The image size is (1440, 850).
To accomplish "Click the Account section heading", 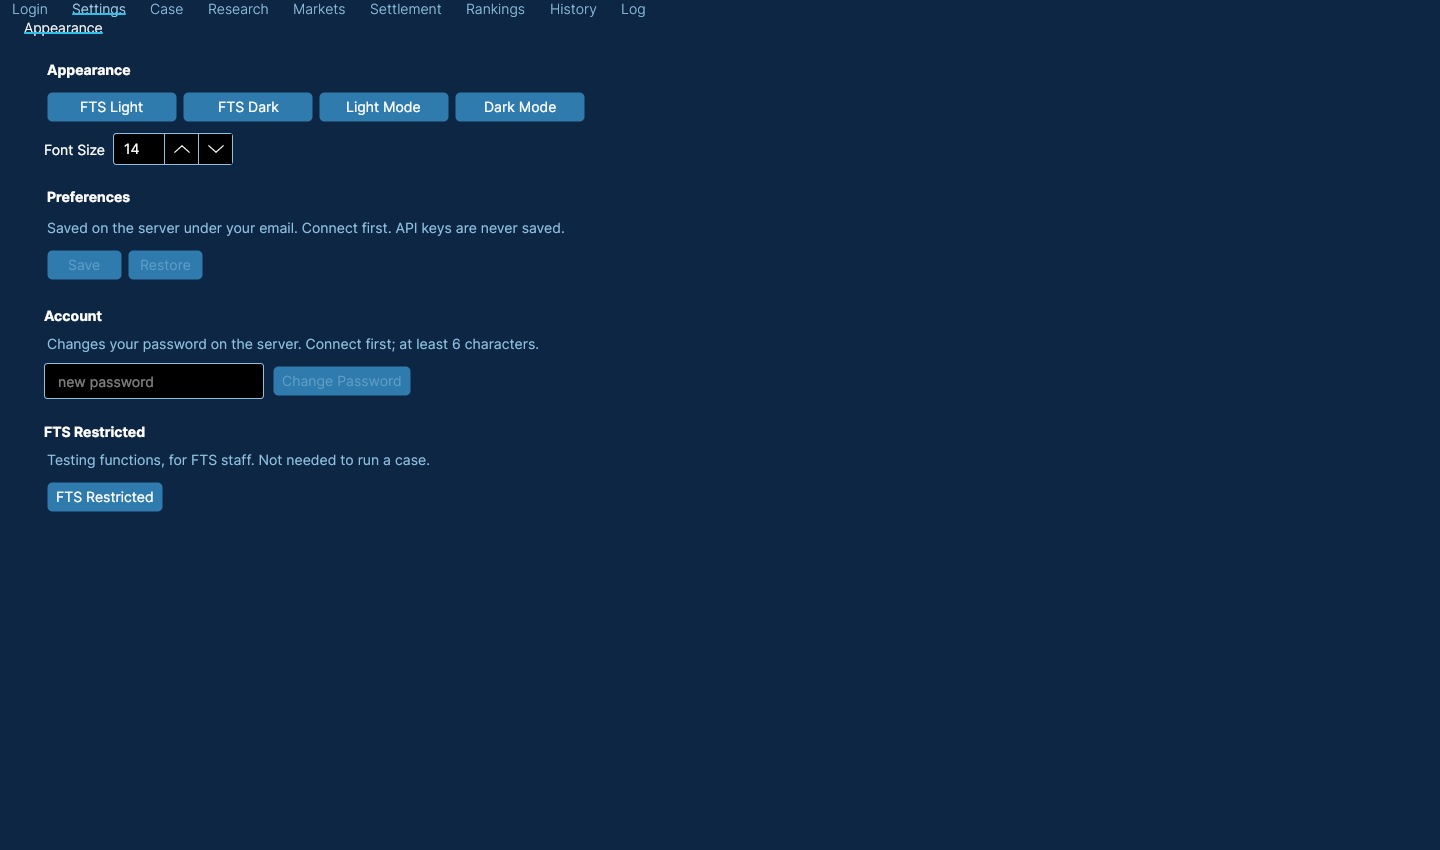I will click(73, 316).
